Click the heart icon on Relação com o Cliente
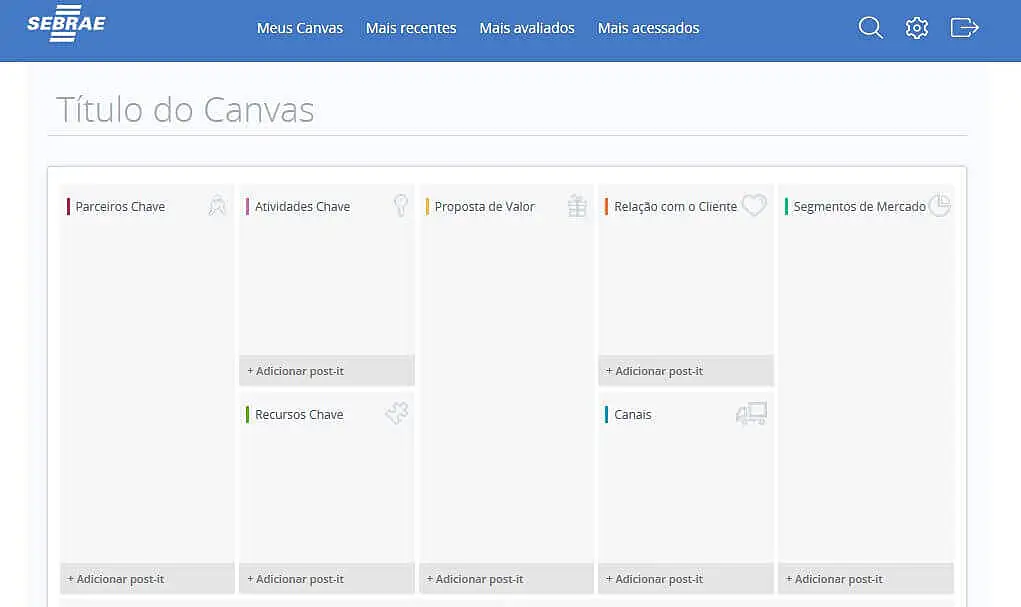Image resolution: width=1021 pixels, height=607 pixels. click(x=754, y=205)
